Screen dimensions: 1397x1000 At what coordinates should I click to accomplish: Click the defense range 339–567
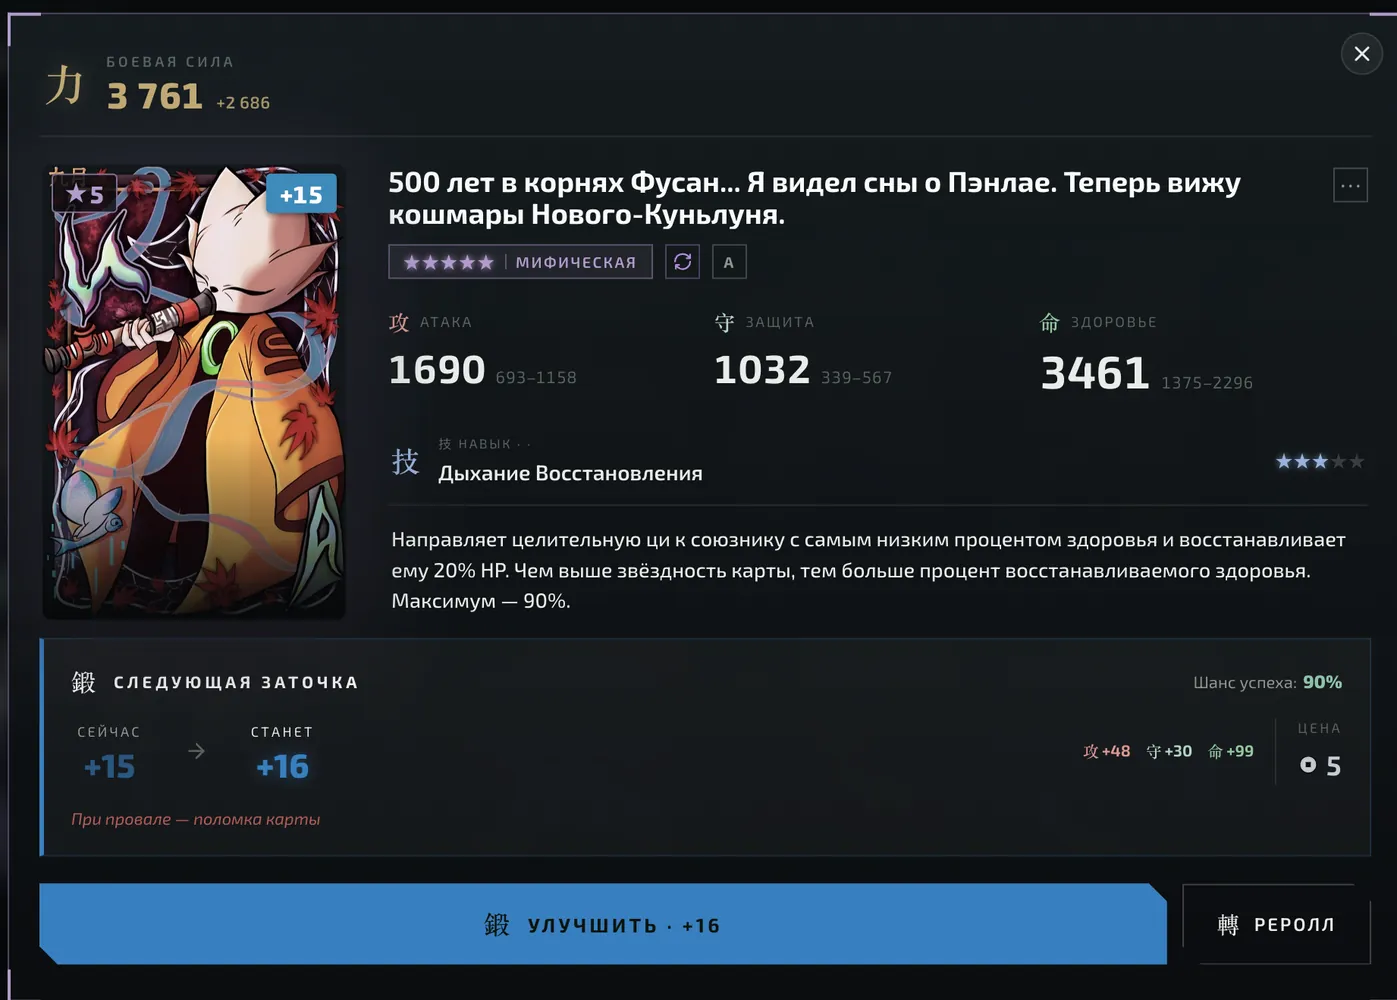coord(857,377)
